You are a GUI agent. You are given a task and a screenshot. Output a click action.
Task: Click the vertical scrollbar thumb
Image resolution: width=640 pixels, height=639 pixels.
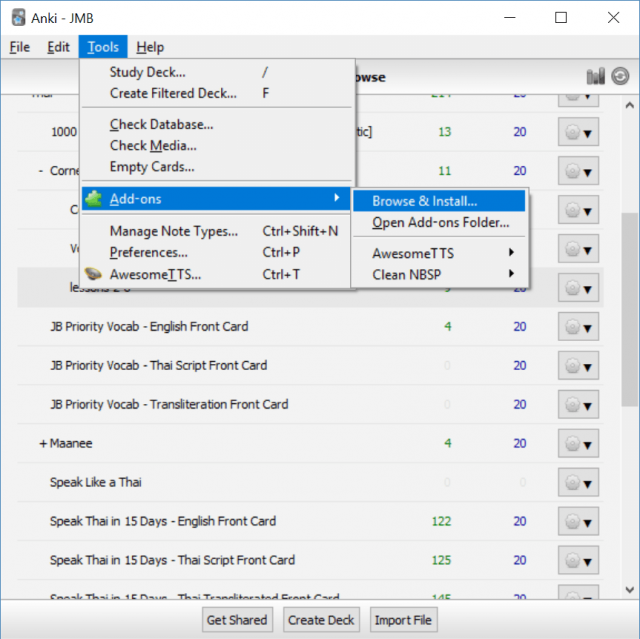point(630,309)
